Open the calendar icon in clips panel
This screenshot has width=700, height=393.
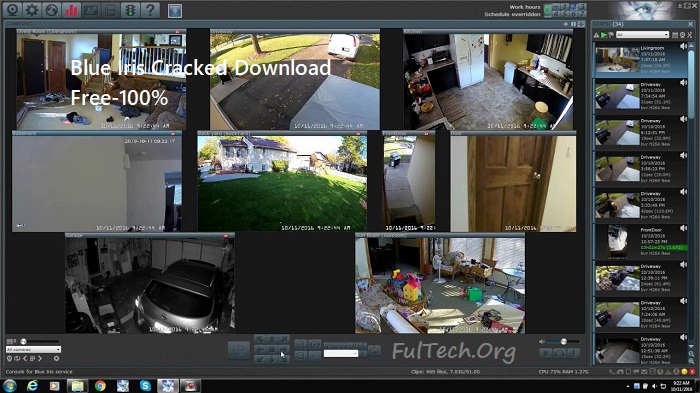pyautogui.click(x=675, y=35)
